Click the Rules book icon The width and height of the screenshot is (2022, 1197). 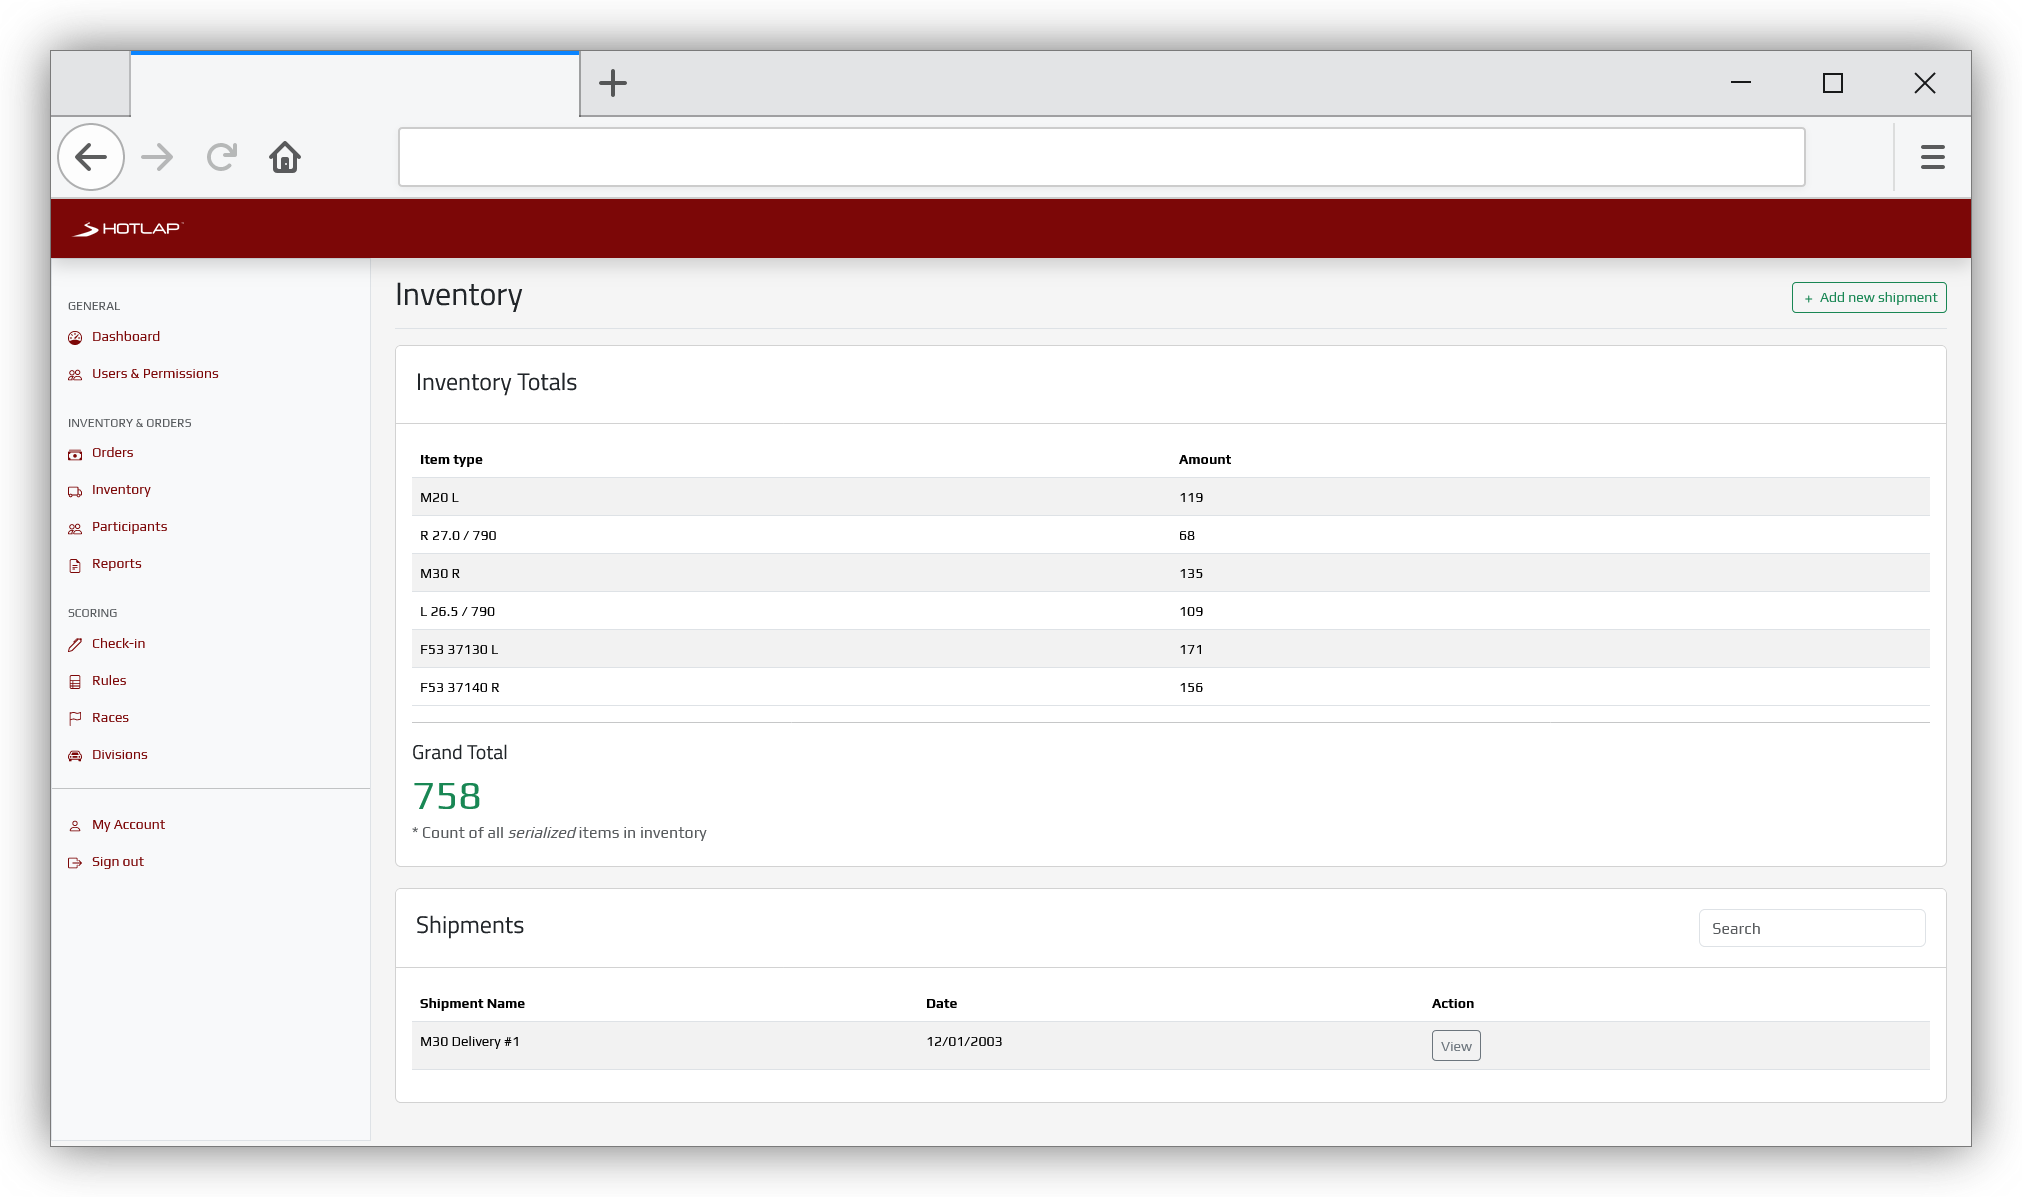[x=75, y=681]
